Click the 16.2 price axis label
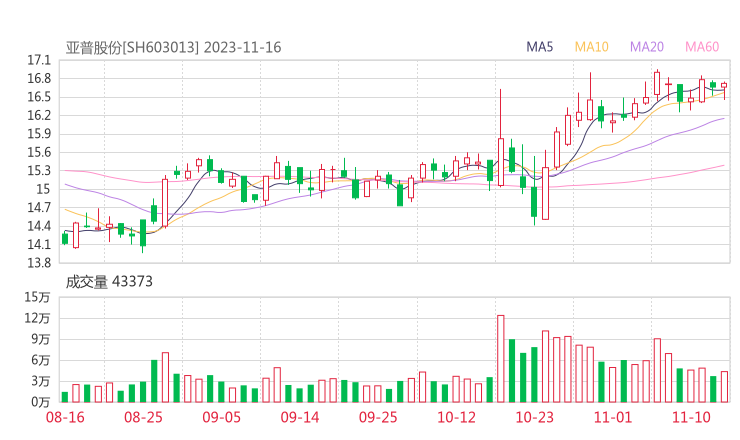 39,116
